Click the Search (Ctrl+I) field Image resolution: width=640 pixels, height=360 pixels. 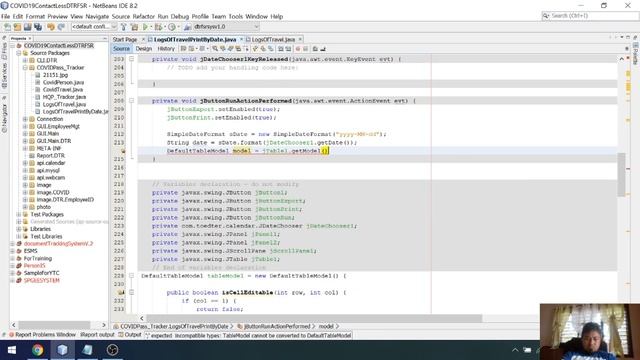(x=590, y=16)
